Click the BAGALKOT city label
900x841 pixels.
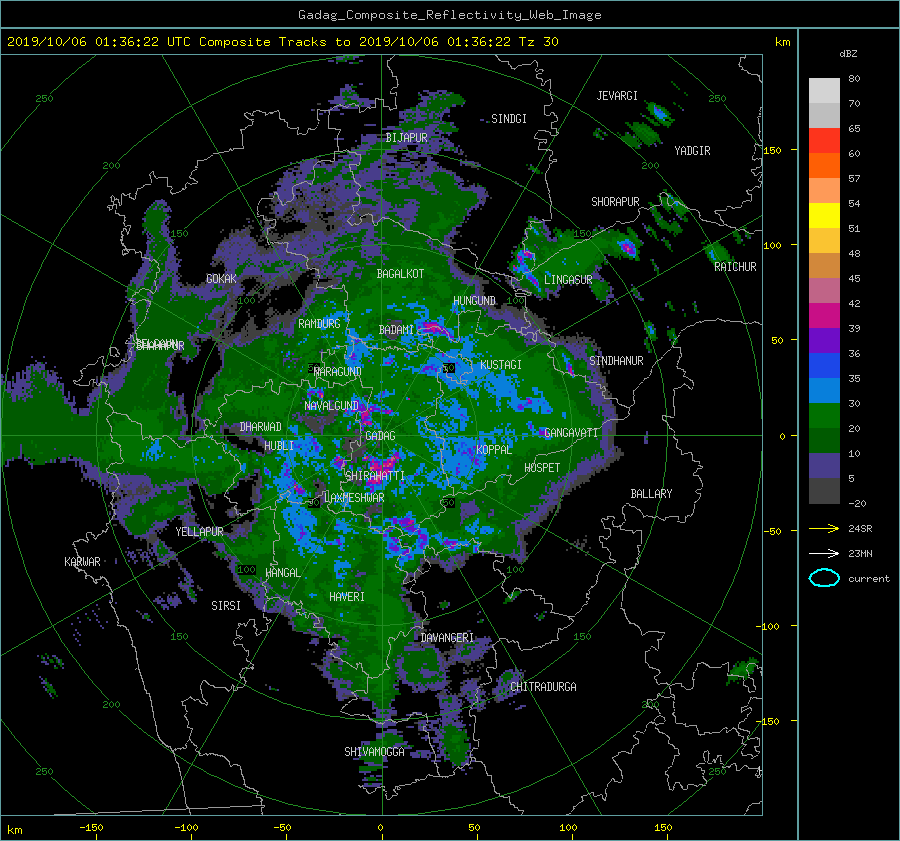click(x=400, y=274)
